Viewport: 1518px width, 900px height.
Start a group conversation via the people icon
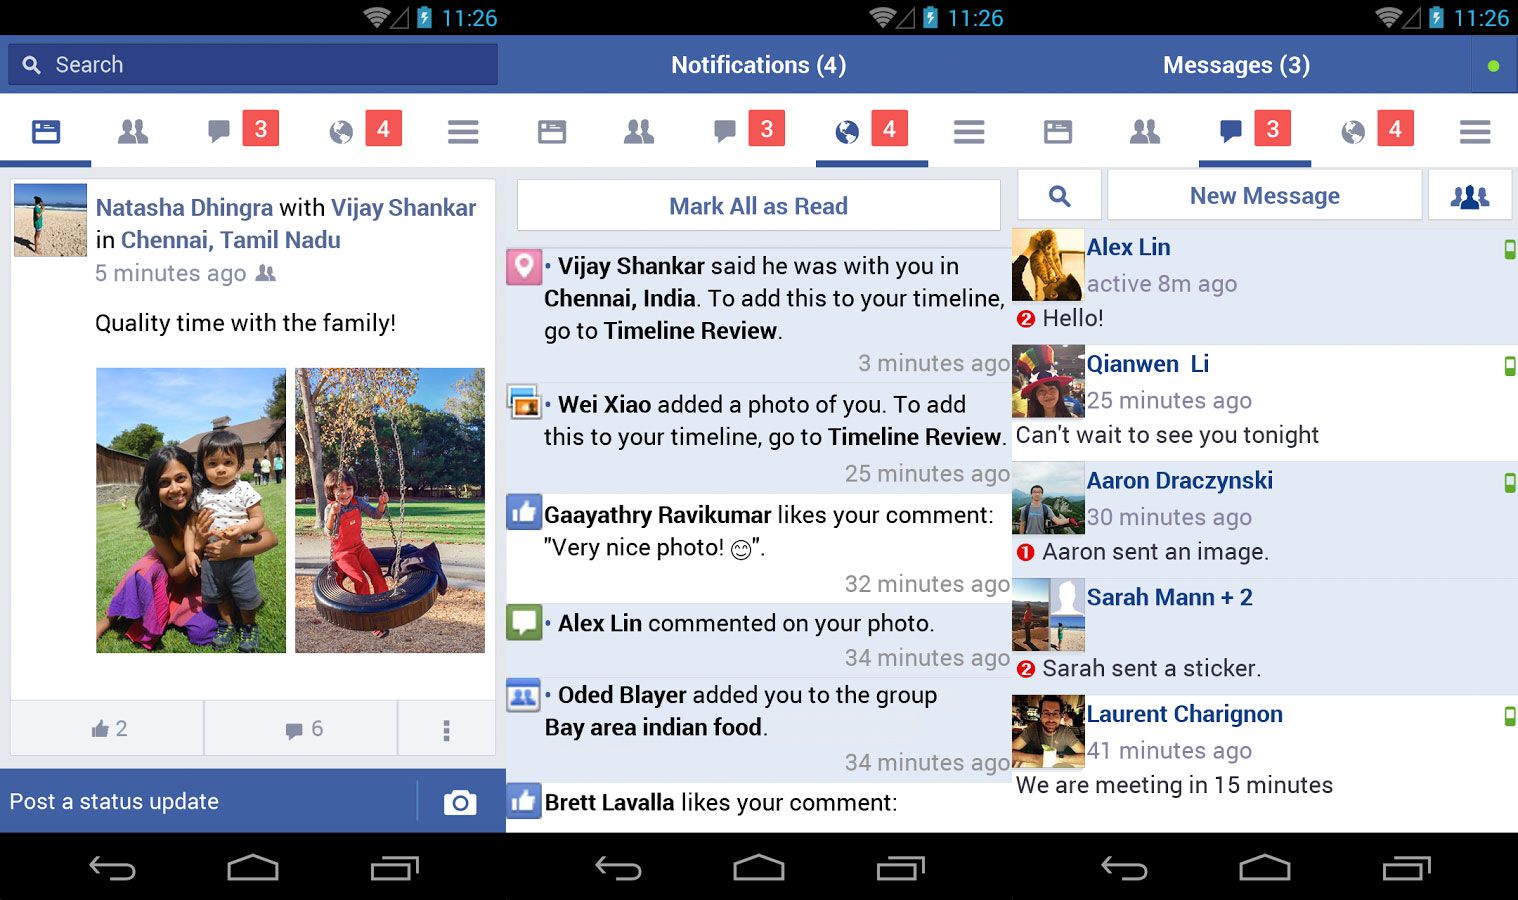point(1470,194)
